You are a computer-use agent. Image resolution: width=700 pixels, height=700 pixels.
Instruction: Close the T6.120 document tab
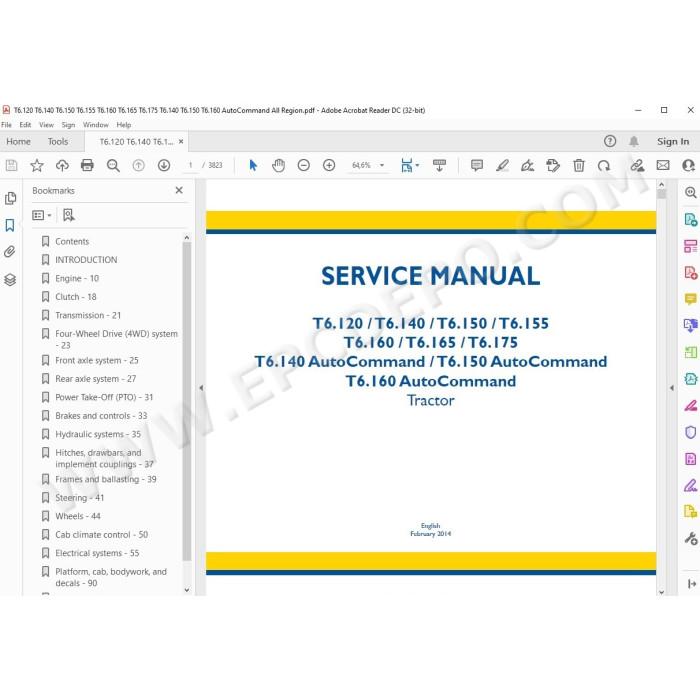point(181,142)
